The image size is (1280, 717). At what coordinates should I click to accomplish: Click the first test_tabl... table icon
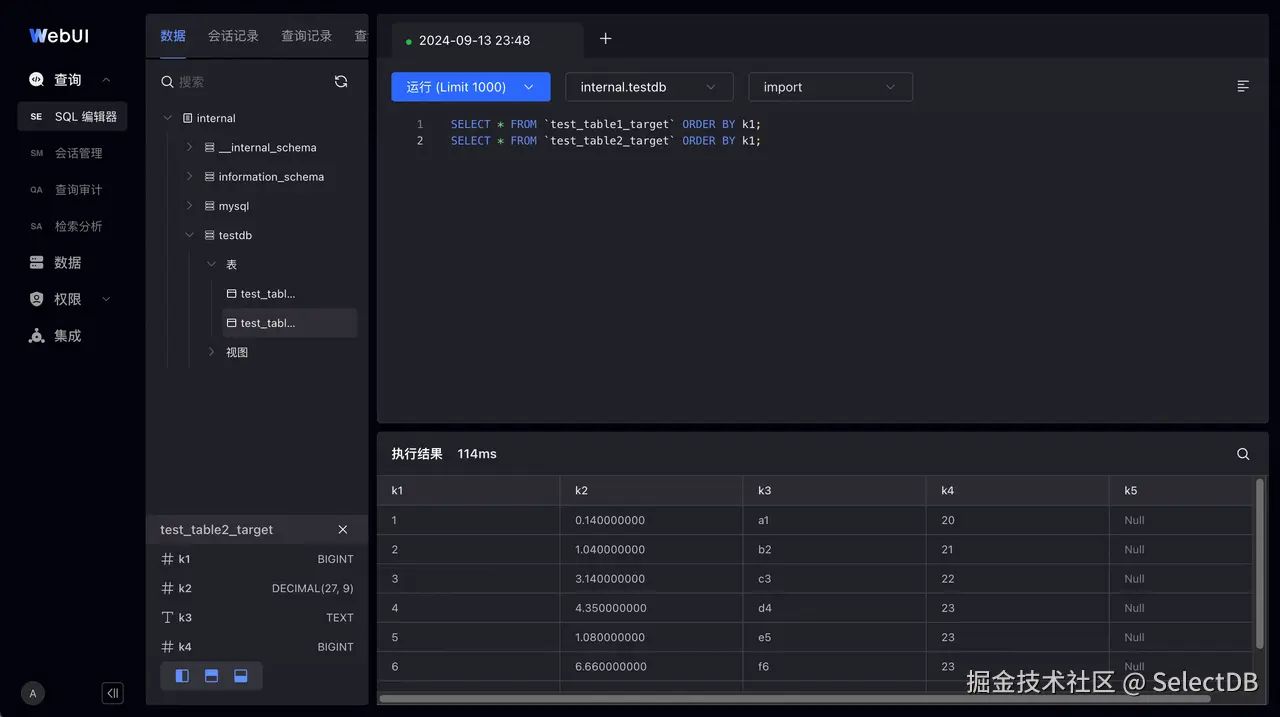coord(231,294)
